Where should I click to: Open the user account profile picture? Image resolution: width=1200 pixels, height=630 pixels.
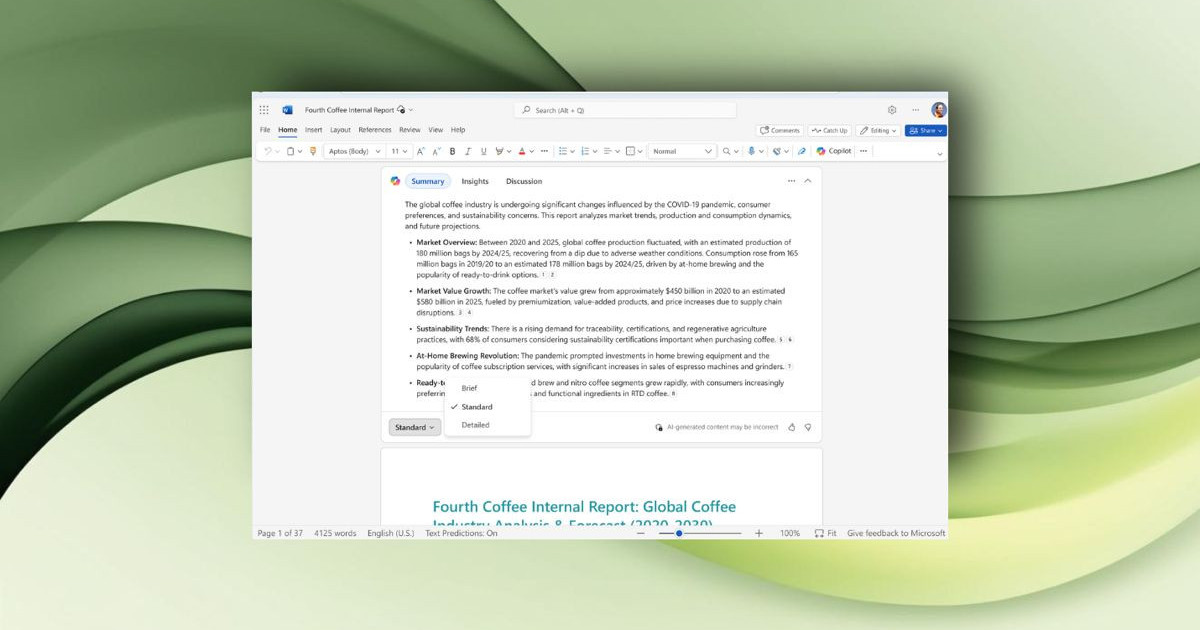(x=939, y=110)
